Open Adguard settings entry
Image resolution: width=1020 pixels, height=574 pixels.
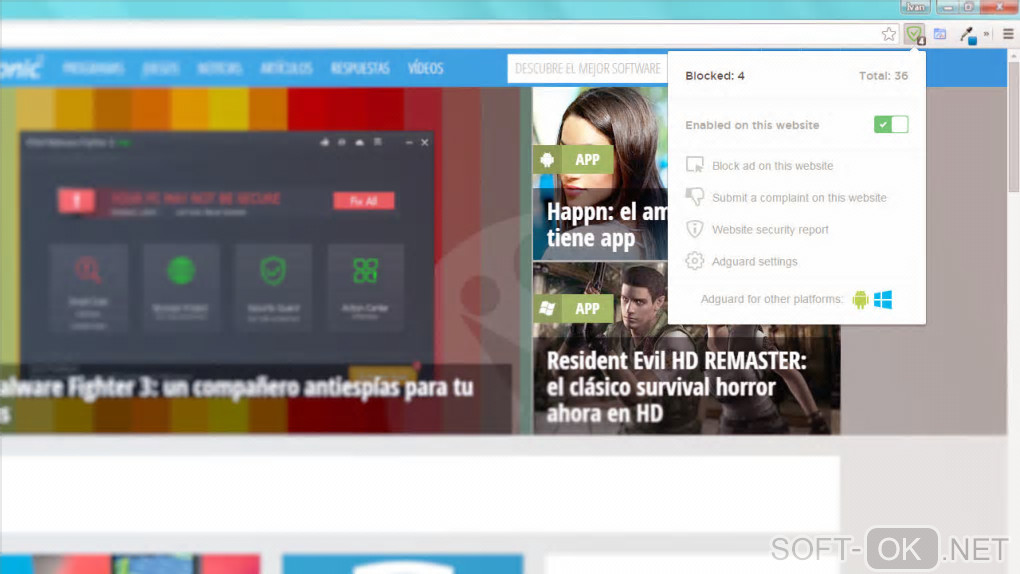tap(755, 262)
